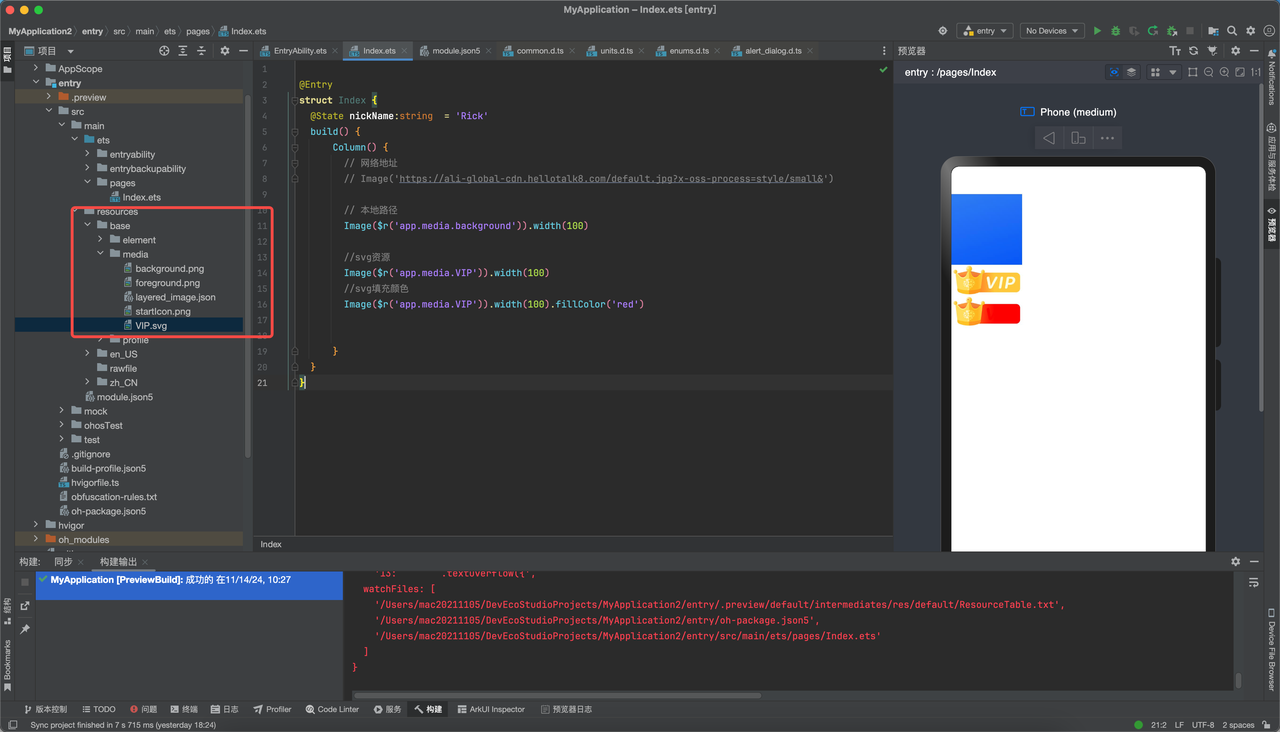Expand the AppScope folder

[37, 69]
